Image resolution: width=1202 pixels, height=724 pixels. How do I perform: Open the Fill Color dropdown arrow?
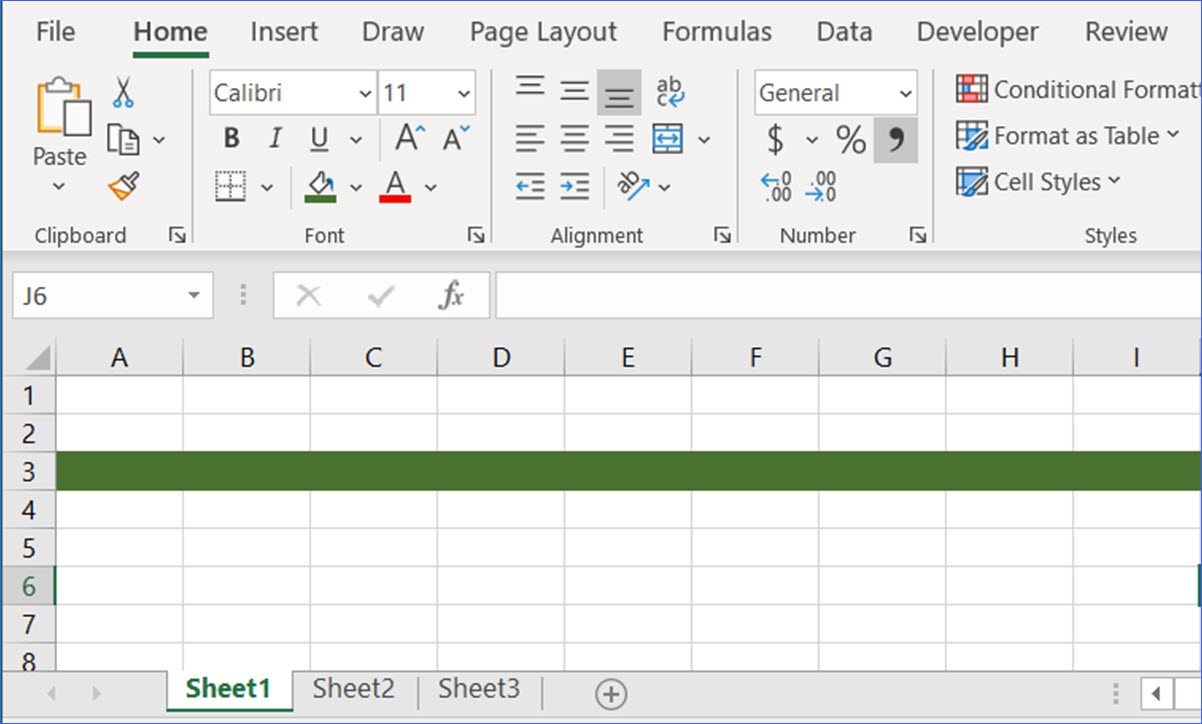(x=356, y=186)
